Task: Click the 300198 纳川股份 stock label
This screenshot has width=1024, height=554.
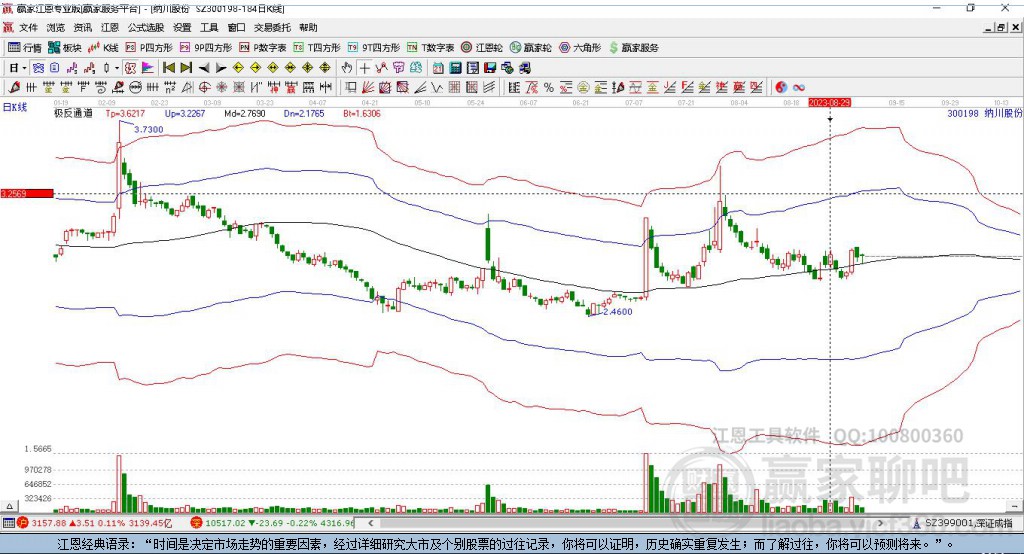Action: [x=985, y=113]
